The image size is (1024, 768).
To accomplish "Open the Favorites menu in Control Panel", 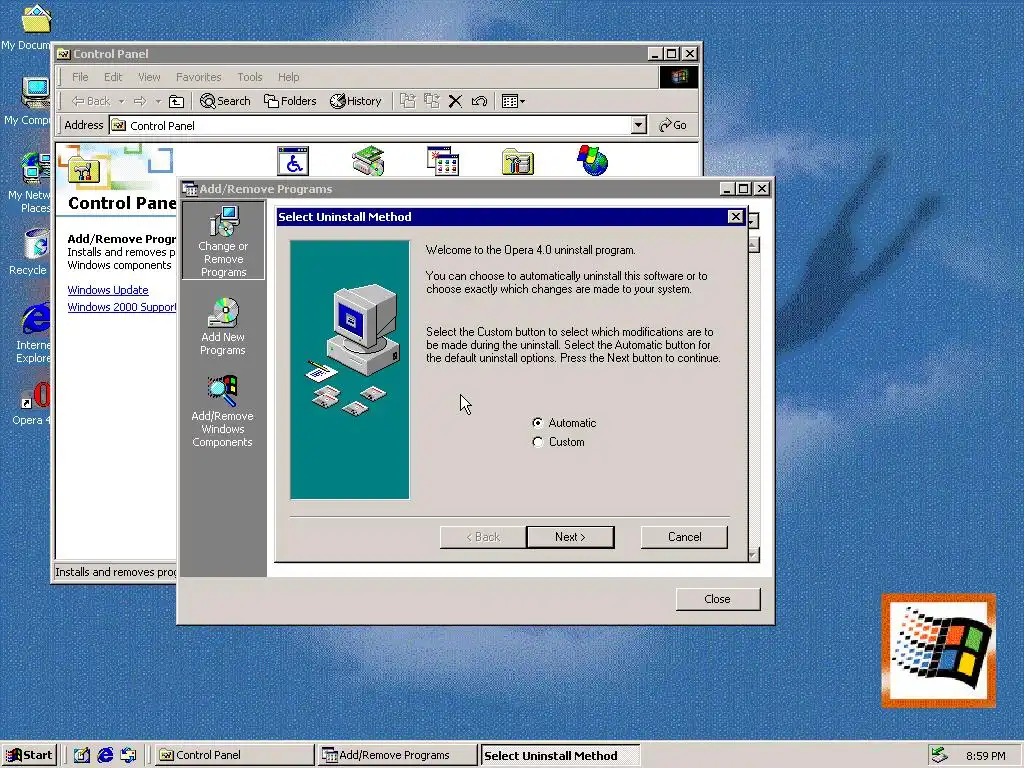I will coord(199,77).
